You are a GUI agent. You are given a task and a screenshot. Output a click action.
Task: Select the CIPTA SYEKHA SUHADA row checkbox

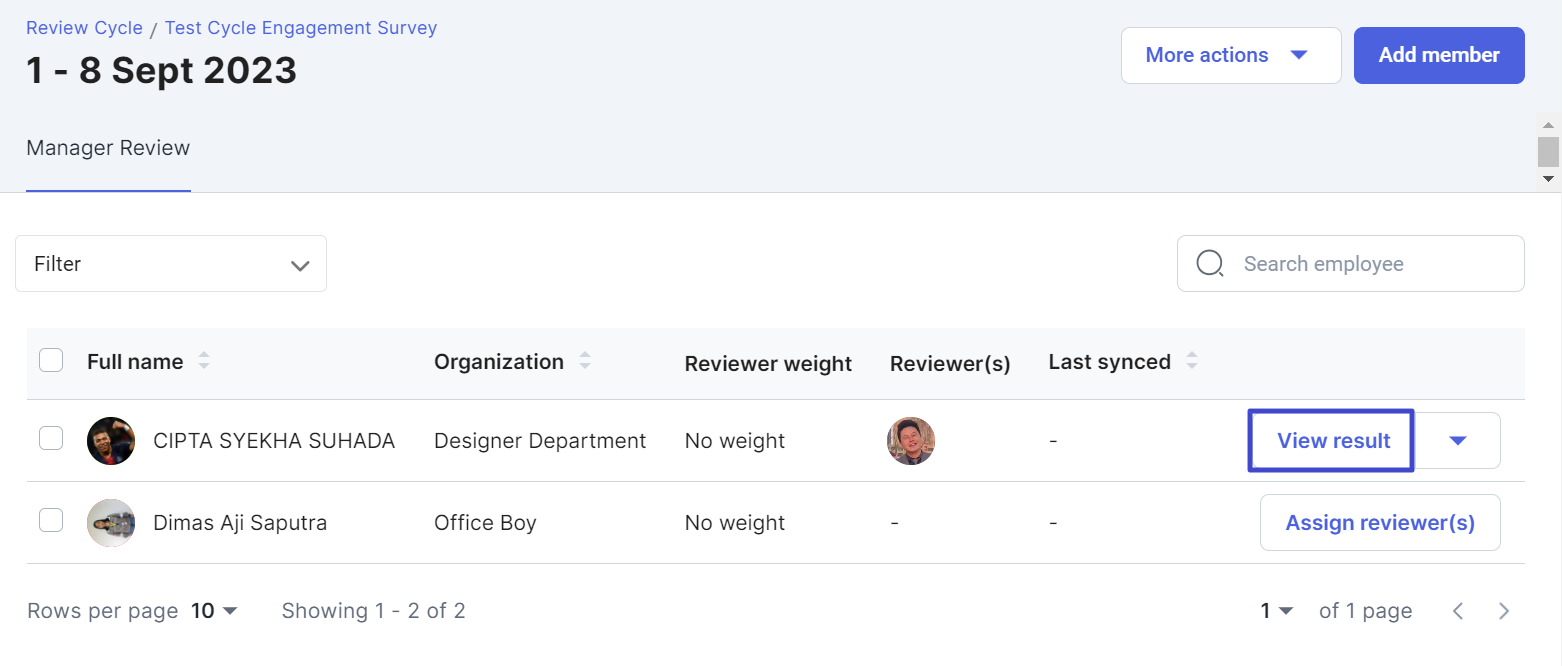tap(51, 438)
